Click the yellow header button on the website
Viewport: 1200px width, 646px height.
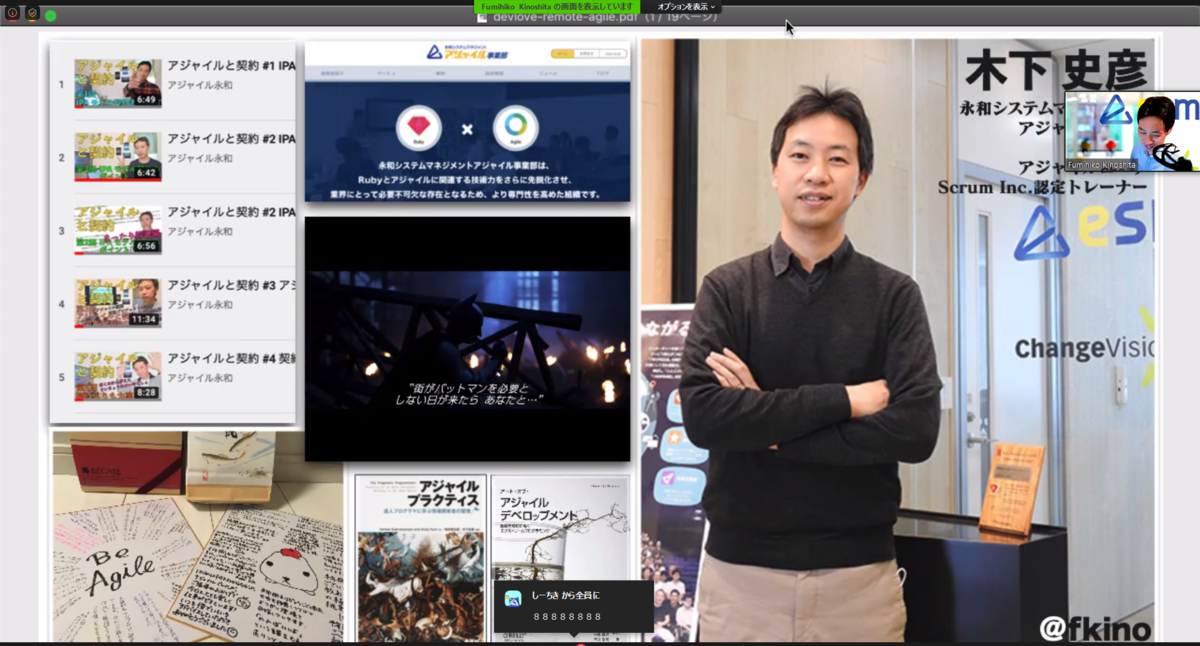coord(560,53)
